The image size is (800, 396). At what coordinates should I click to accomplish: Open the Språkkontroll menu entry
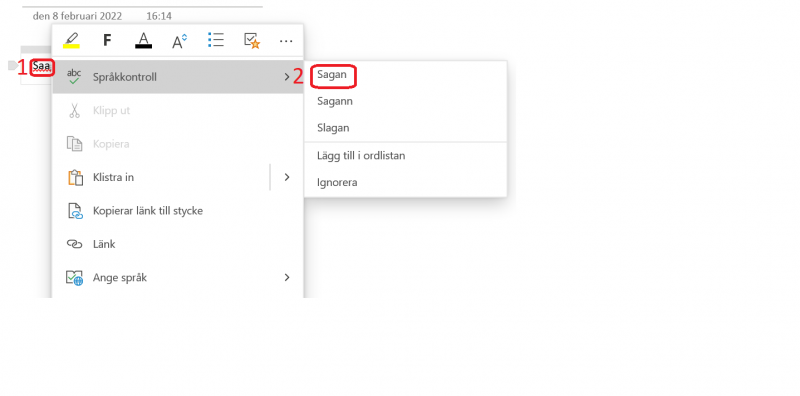178,77
